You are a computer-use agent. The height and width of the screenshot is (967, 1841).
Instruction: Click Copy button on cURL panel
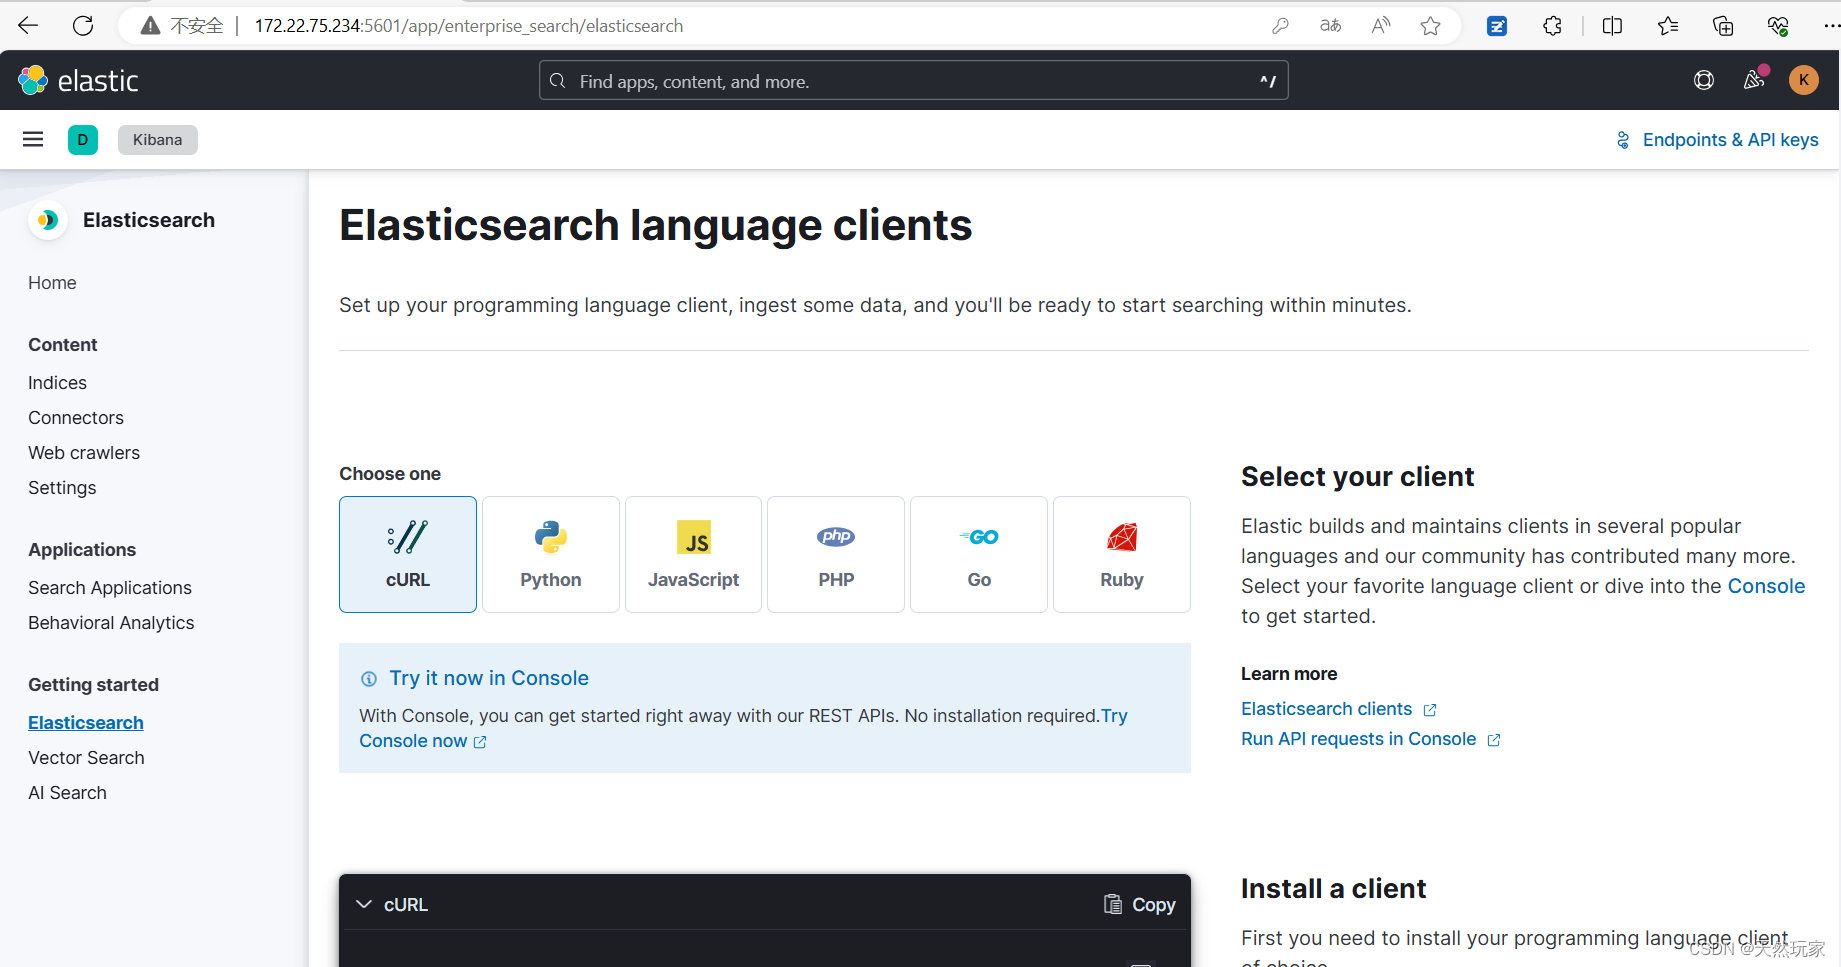coord(1139,904)
